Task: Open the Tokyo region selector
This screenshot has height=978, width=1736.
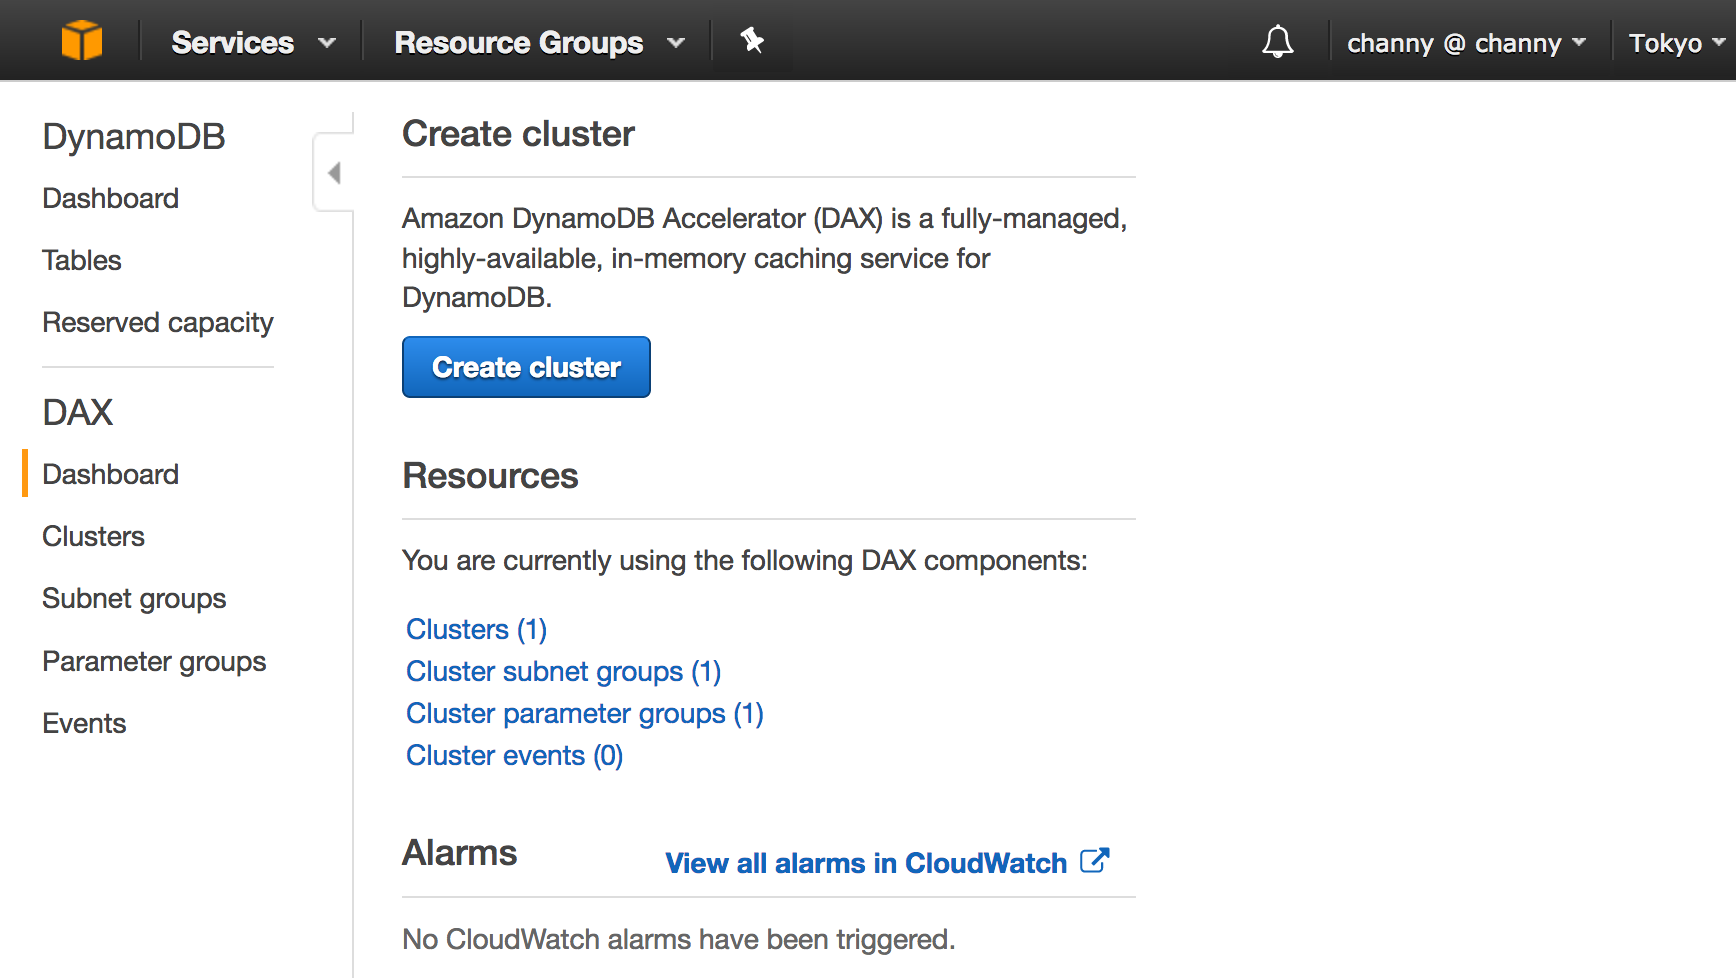Action: [1676, 43]
